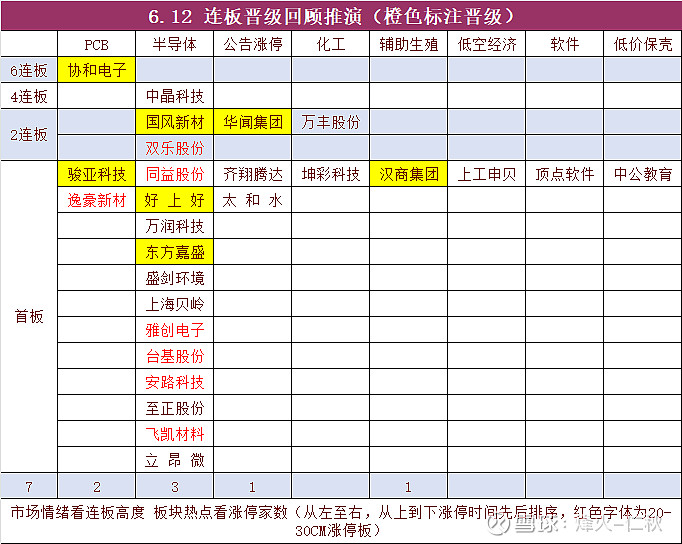
Task: Click the red 逸豪新材 cell
Action: pos(97,200)
